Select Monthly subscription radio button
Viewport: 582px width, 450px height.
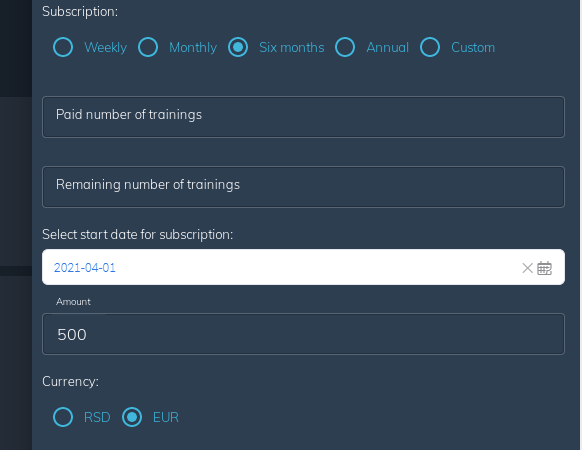tap(148, 47)
